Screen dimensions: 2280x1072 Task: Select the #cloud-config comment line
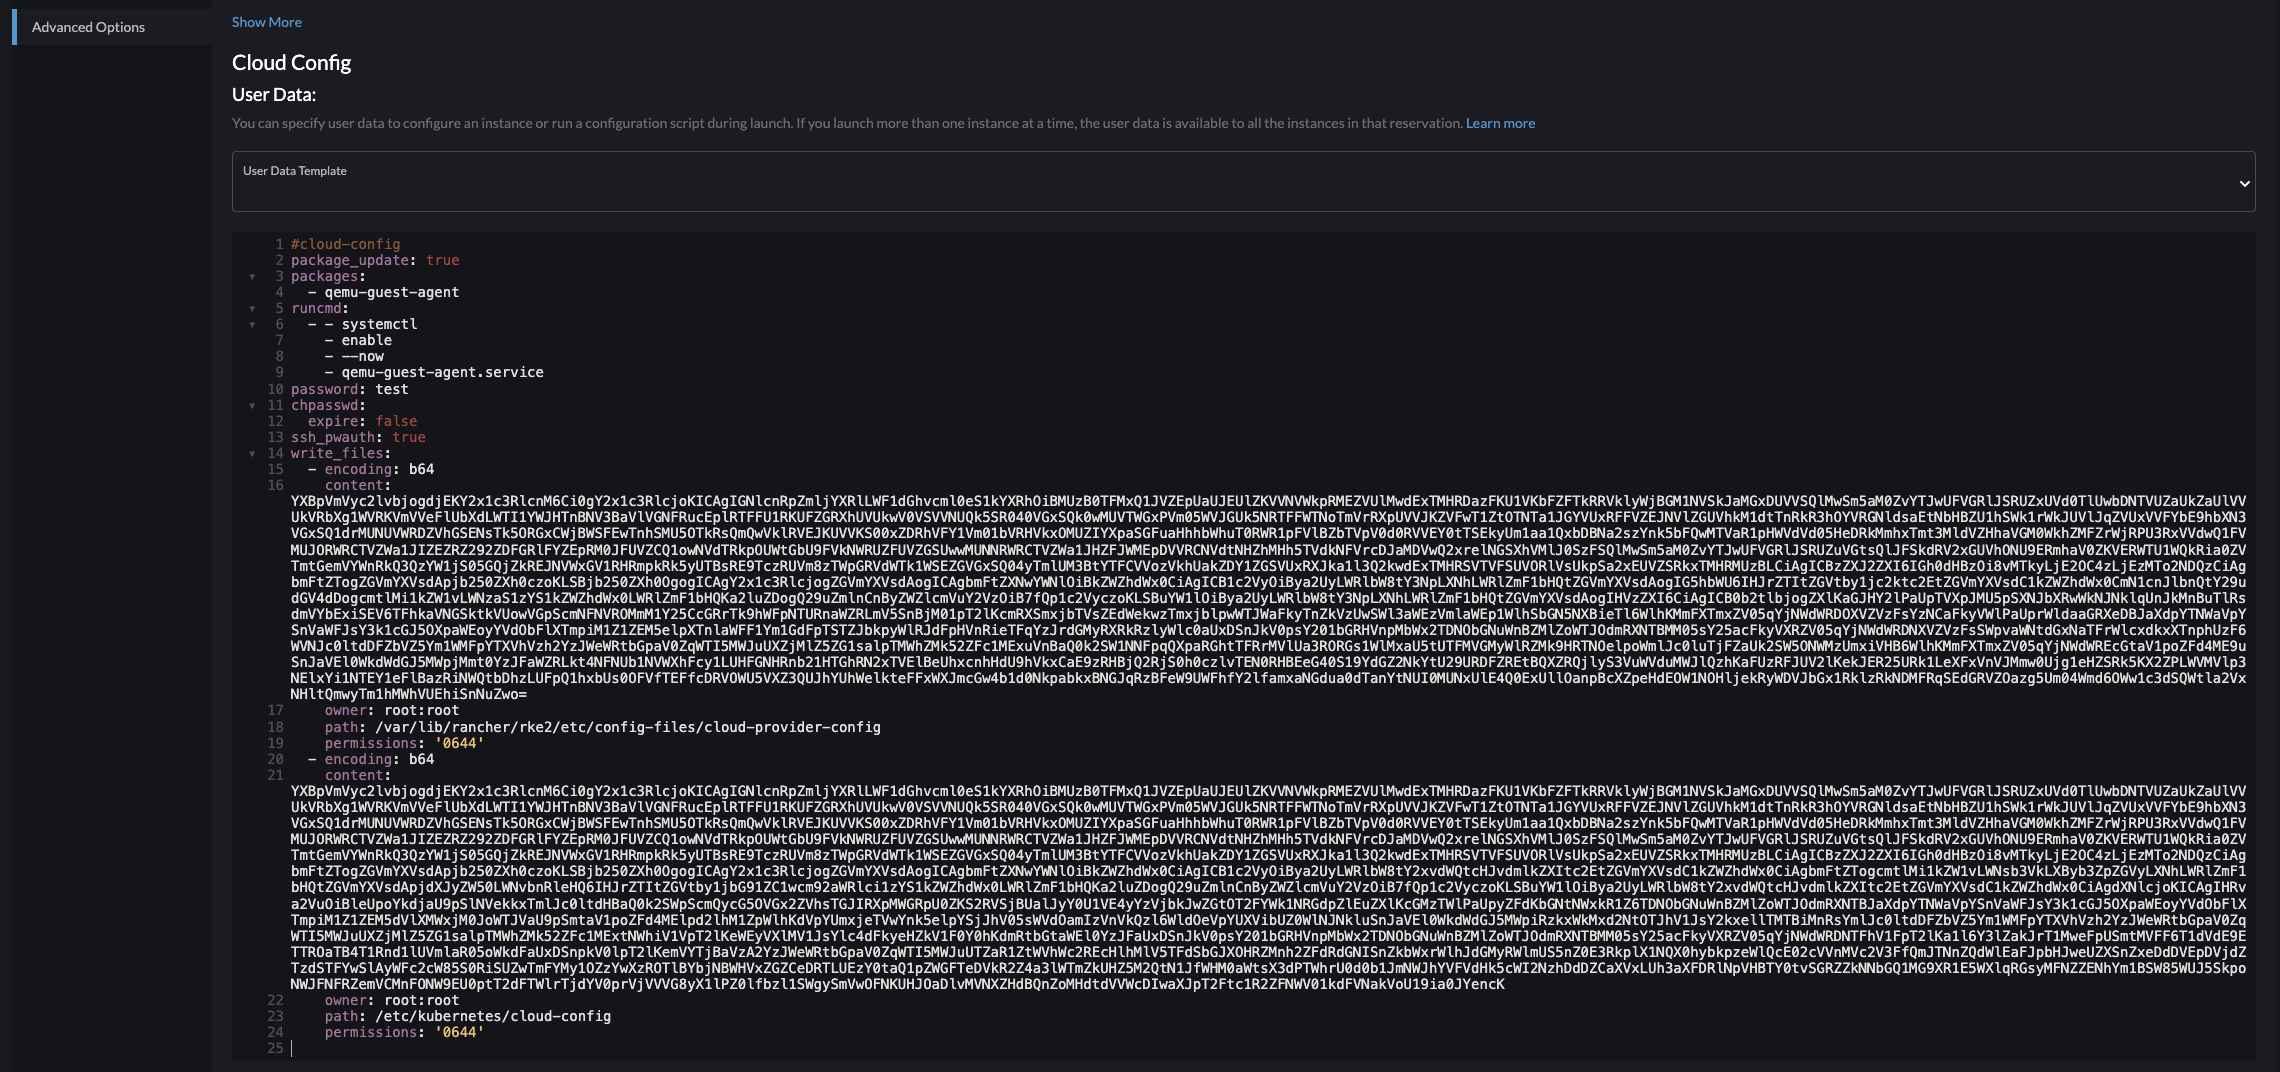tap(343, 244)
